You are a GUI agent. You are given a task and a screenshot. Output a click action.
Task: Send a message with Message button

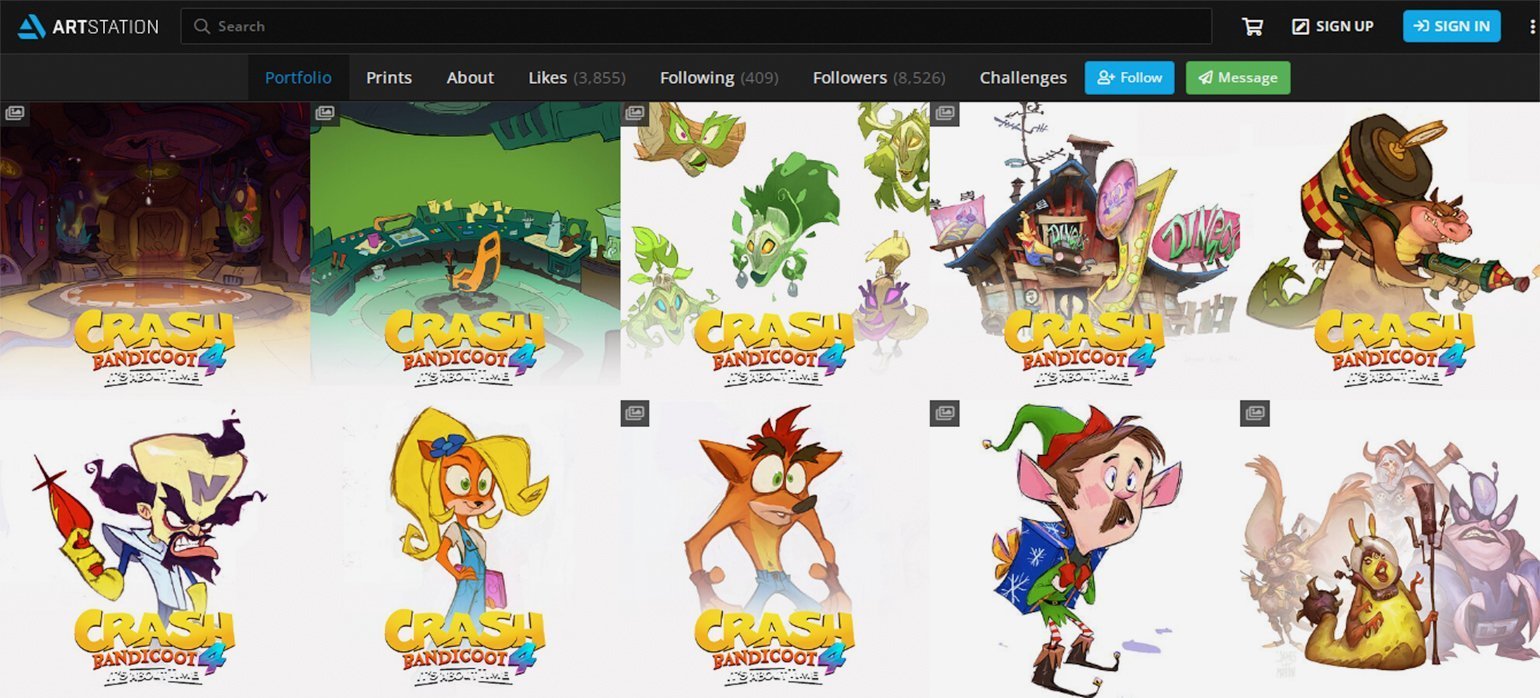tap(1237, 78)
